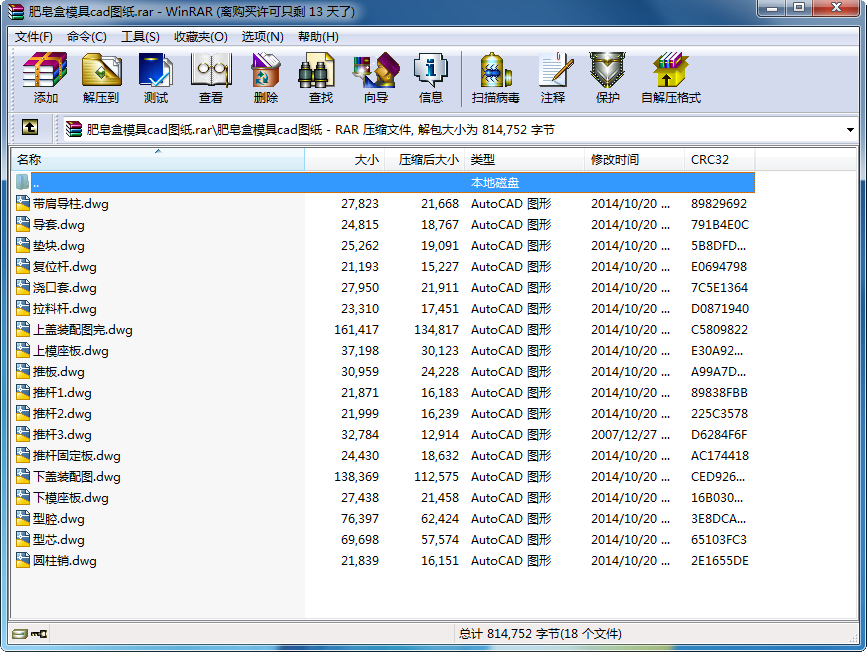Click the 解压到 (Extract to) toolbar icon
This screenshot has width=867, height=652.
pos(101,77)
